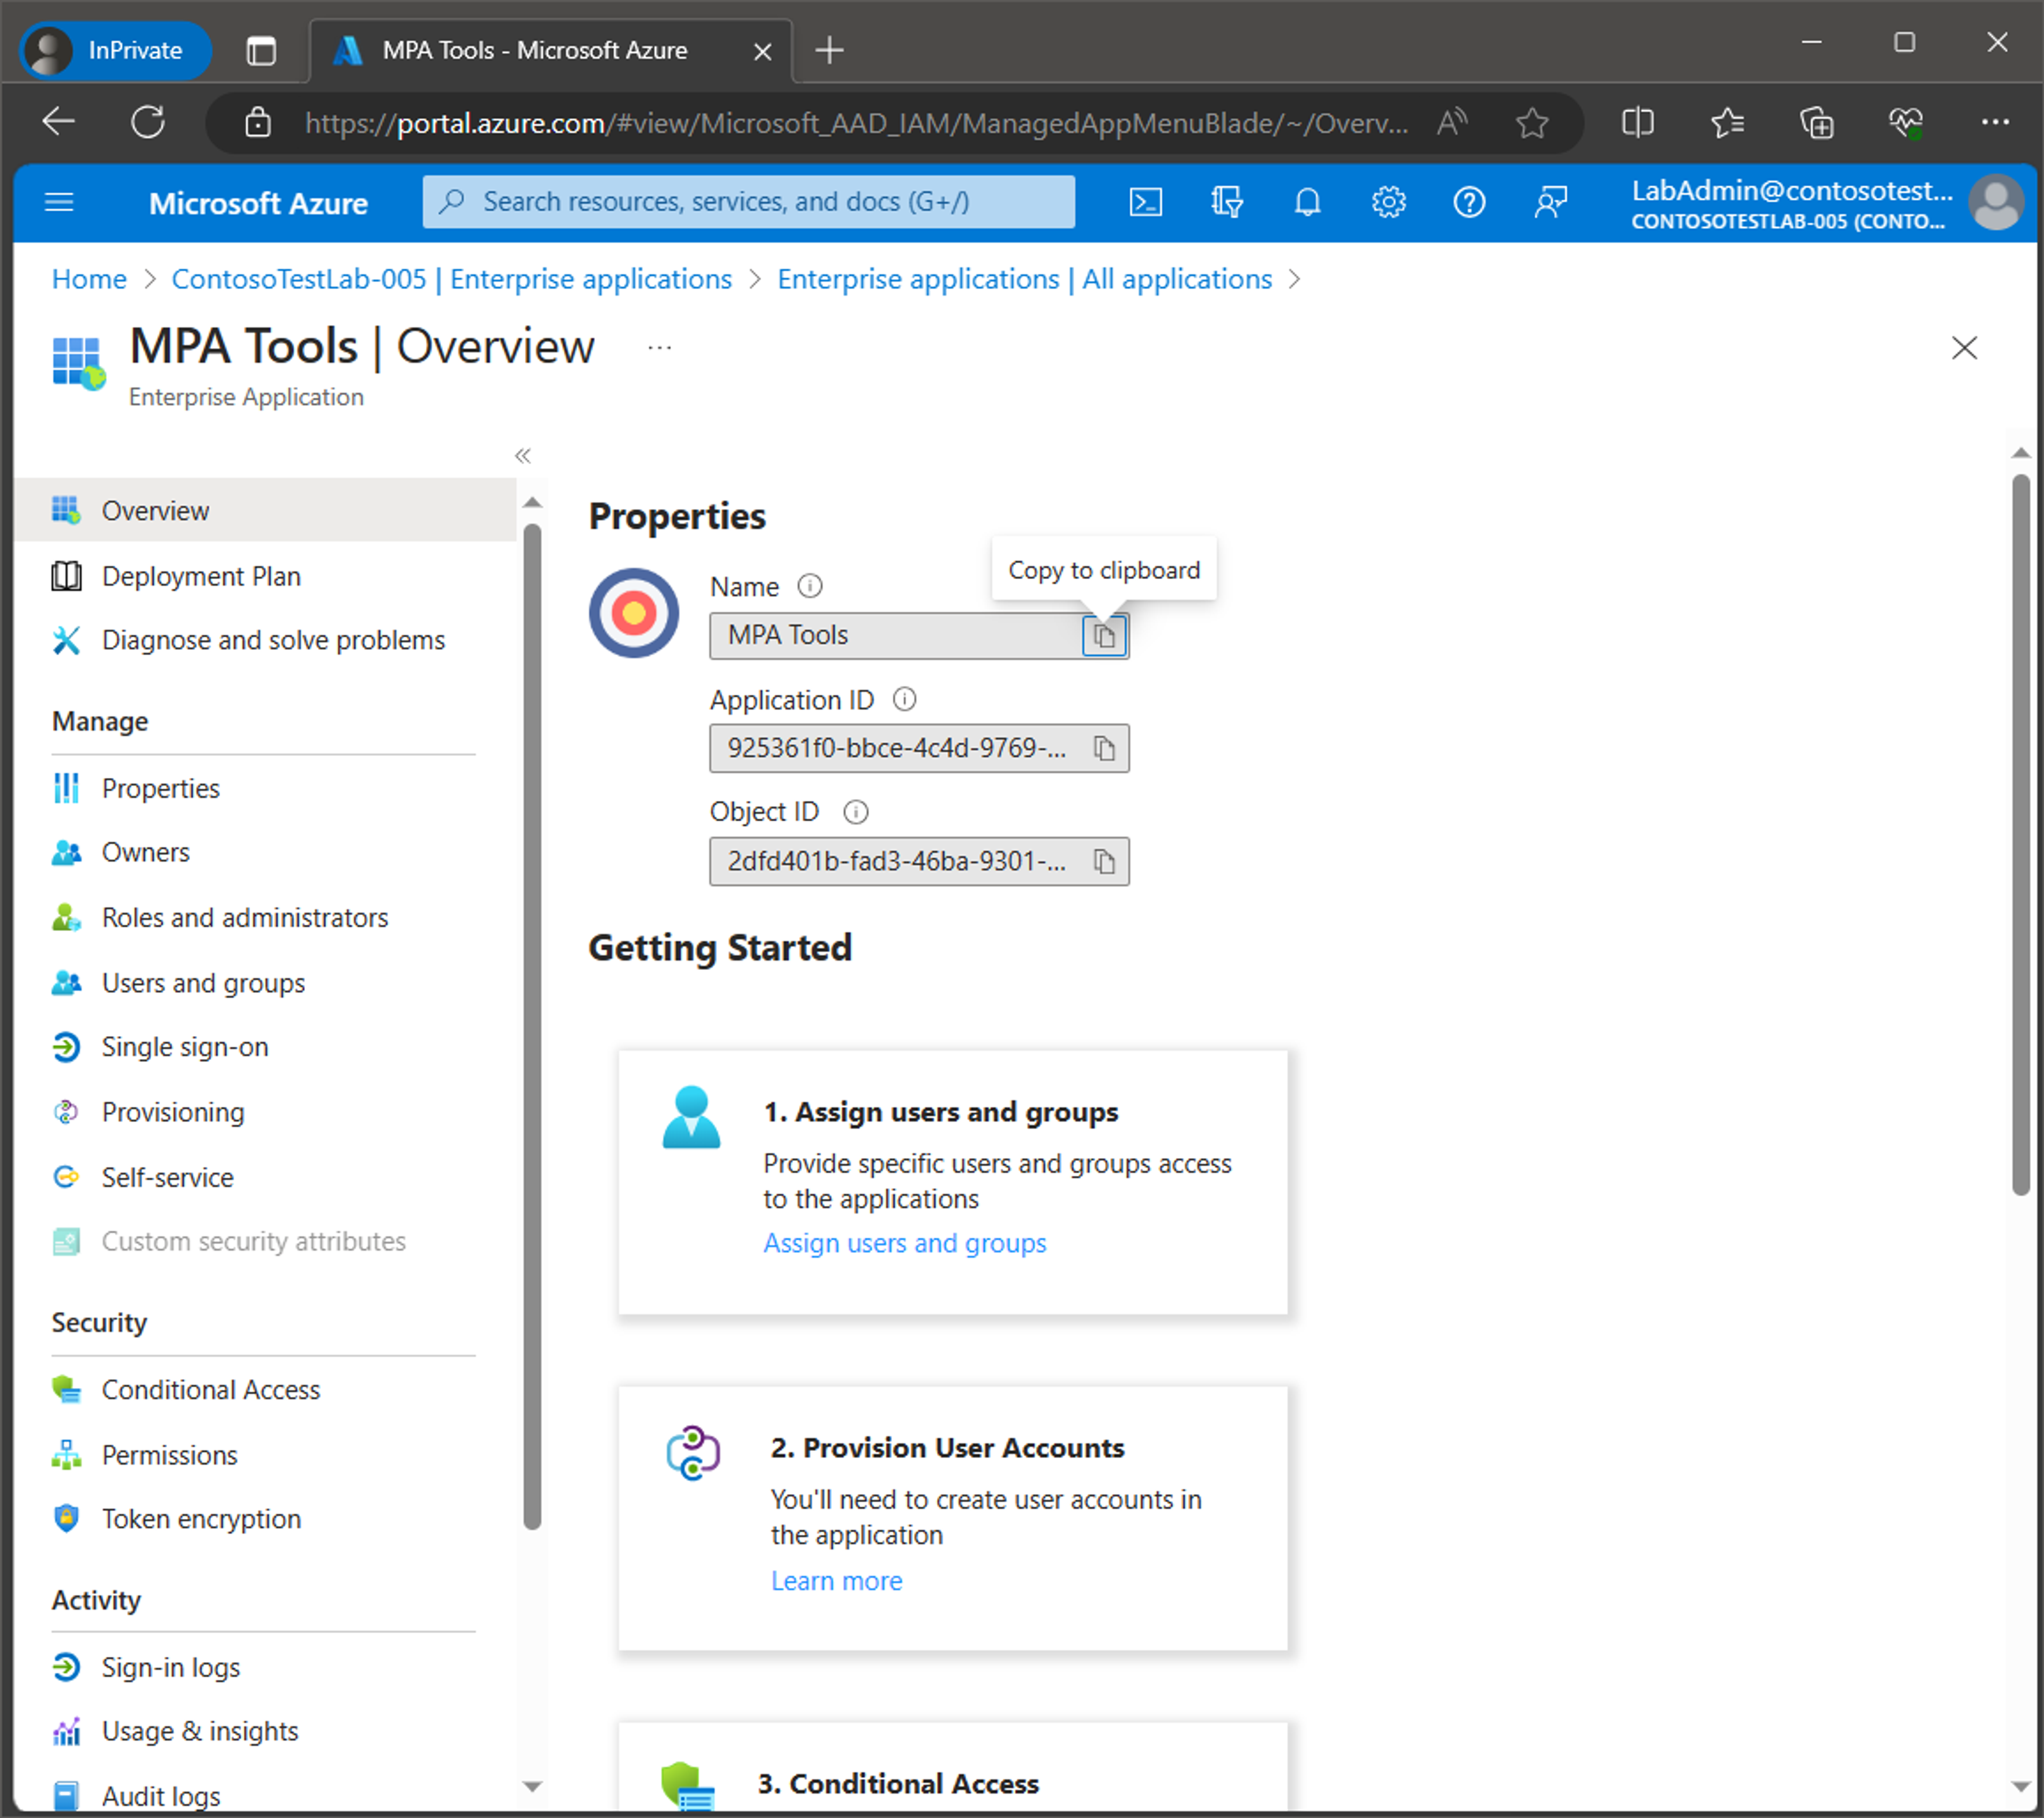Click the left menu scroll down arrow

(x=532, y=1786)
